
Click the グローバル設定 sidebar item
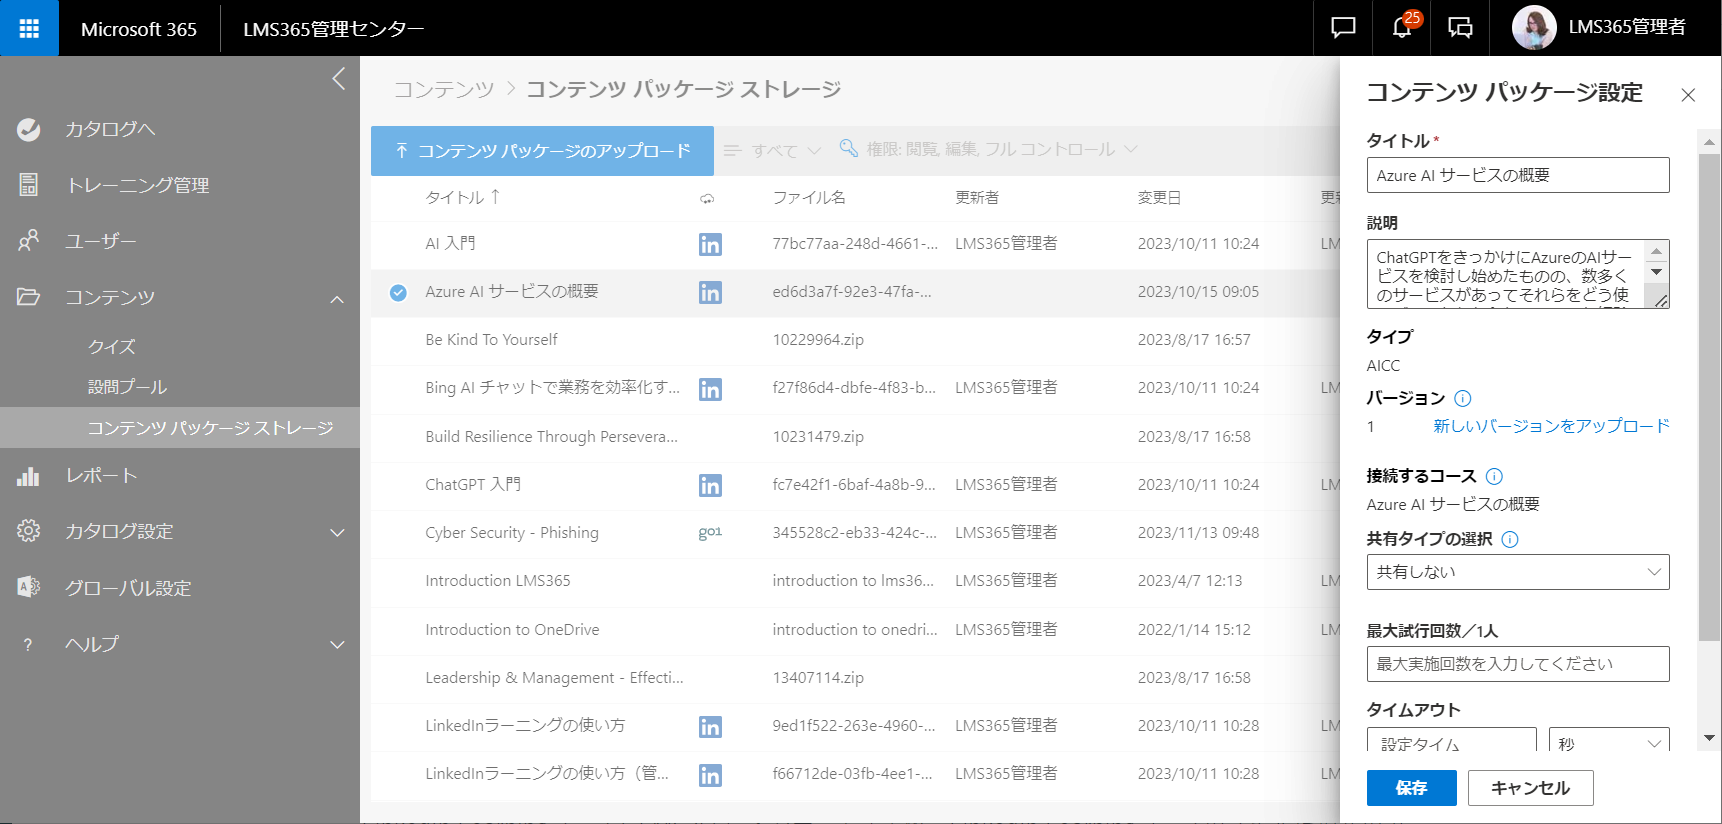128,588
